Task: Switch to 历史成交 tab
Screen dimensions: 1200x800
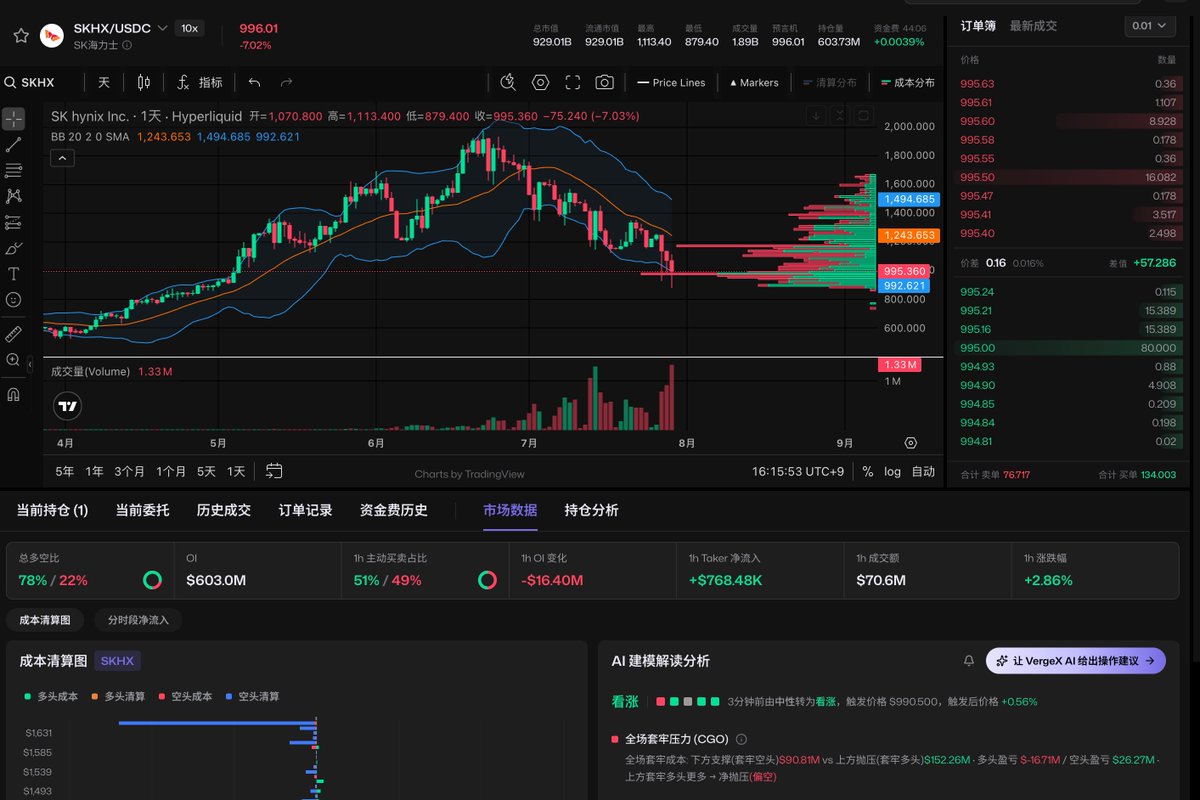Action: pyautogui.click(x=224, y=510)
